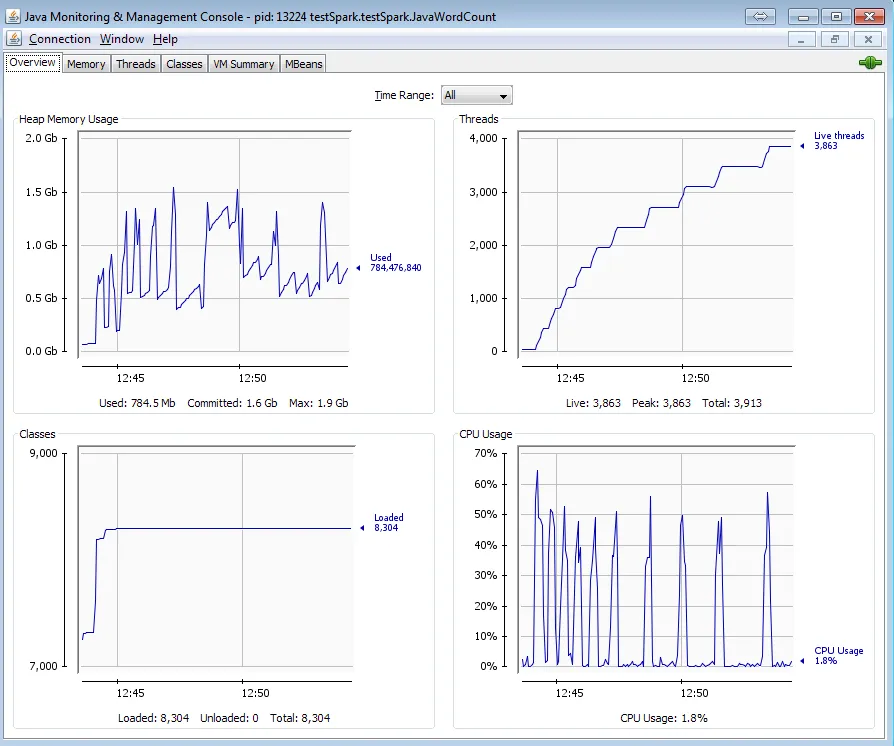Open the MBeans tab

(303, 64)
